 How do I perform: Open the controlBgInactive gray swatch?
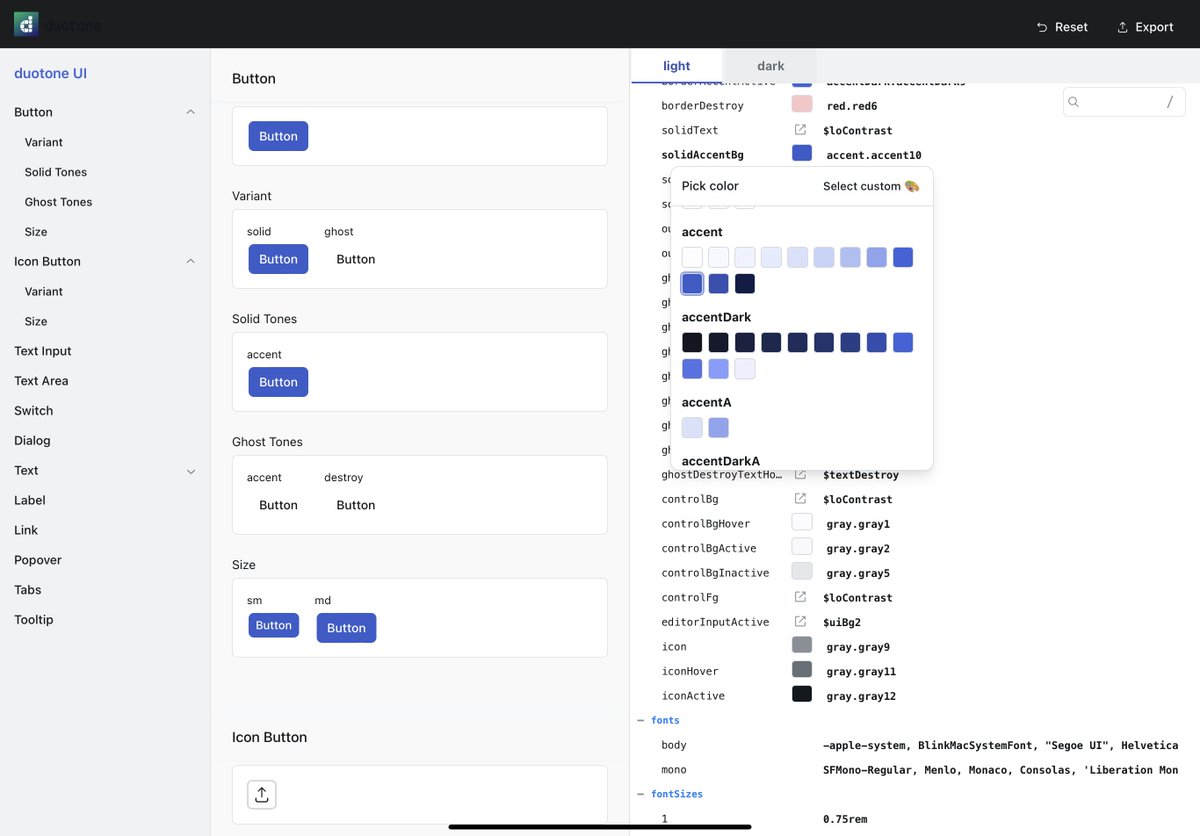(802, 571)
